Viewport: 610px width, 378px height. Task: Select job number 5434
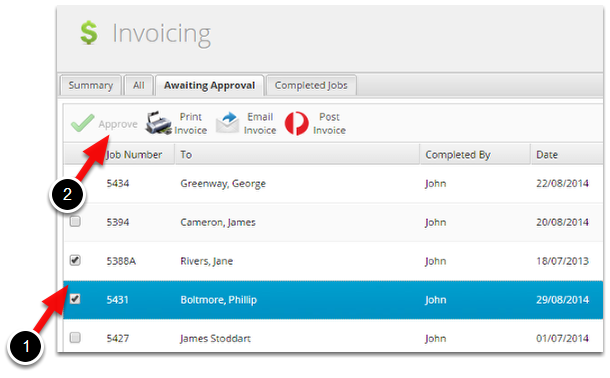point(118,184)
